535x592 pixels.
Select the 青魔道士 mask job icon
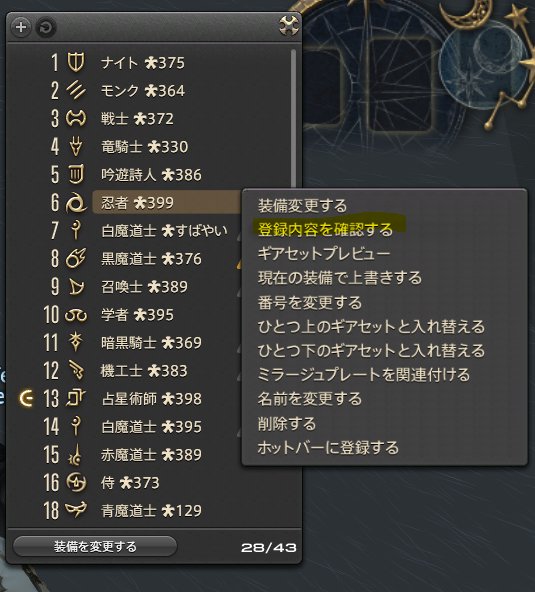[x=76, y=510]
